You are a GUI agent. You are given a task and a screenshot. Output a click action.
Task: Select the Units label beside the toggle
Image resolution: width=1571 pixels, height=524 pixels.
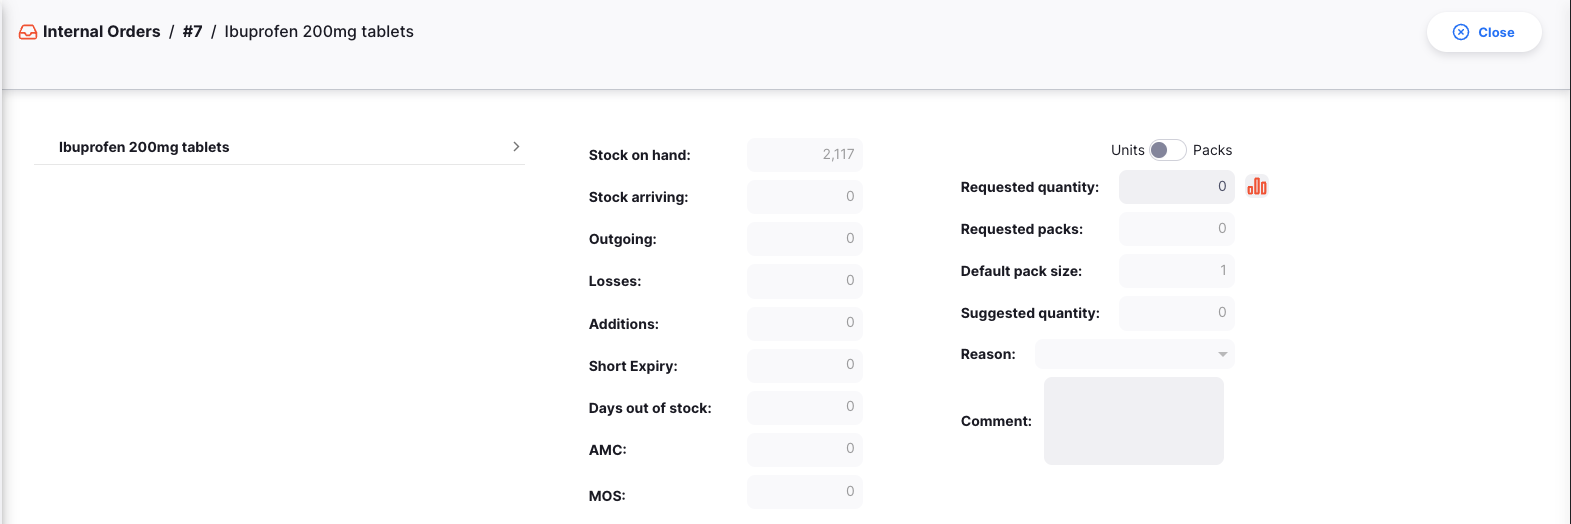click(1127, 150)
